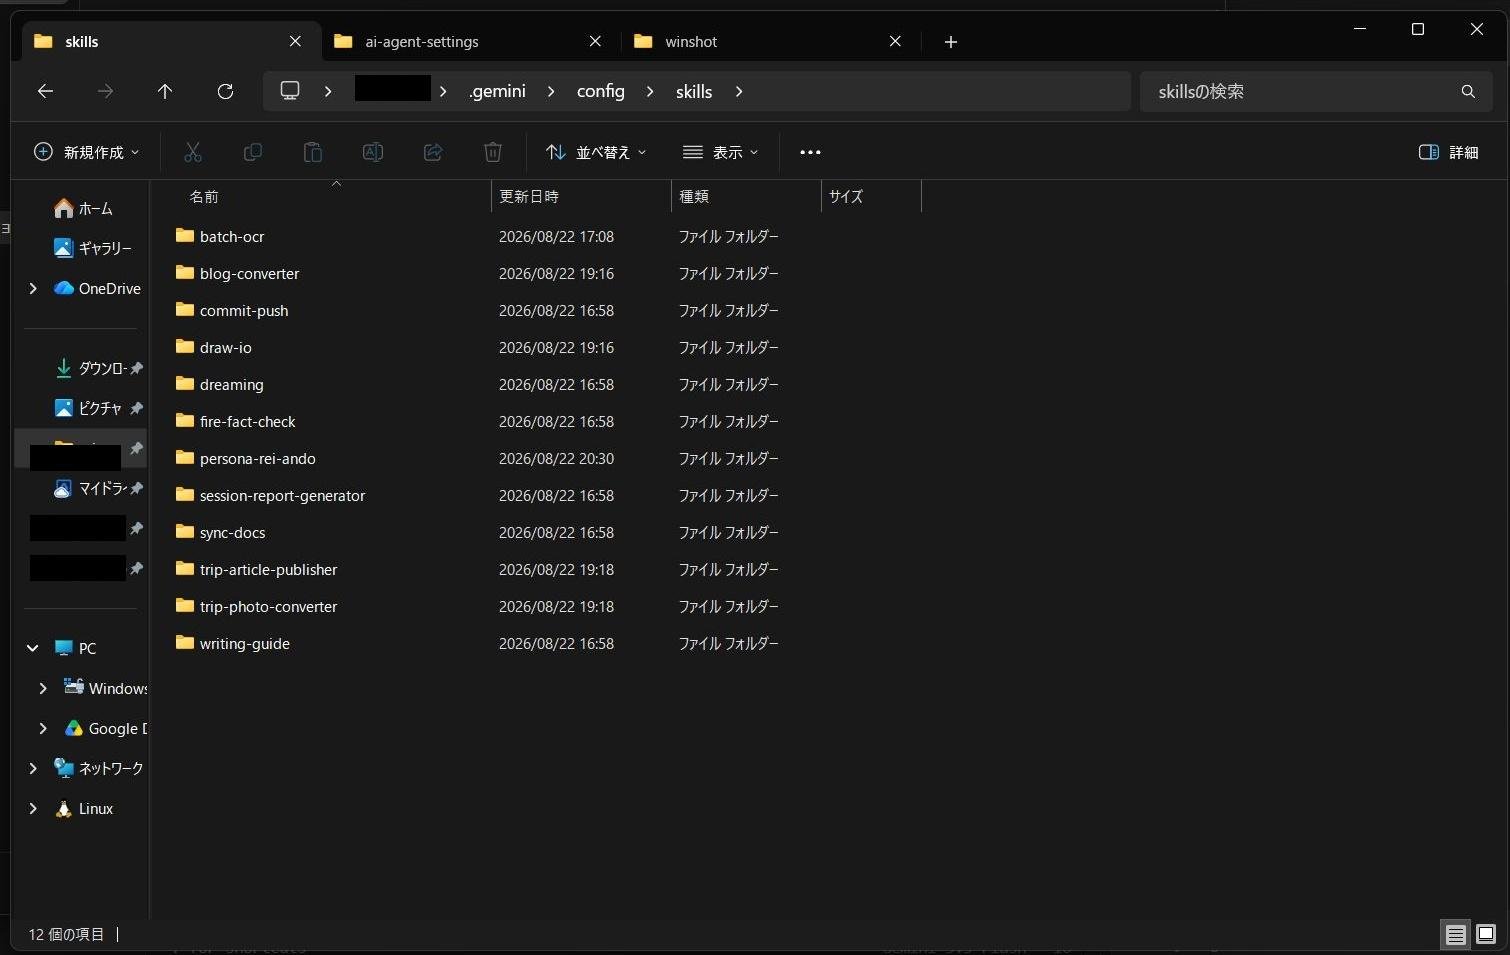Select the batch-ocr folder
Image resolution: width=1510 pixels, height=955 pixels.
(x=232, y=236)
